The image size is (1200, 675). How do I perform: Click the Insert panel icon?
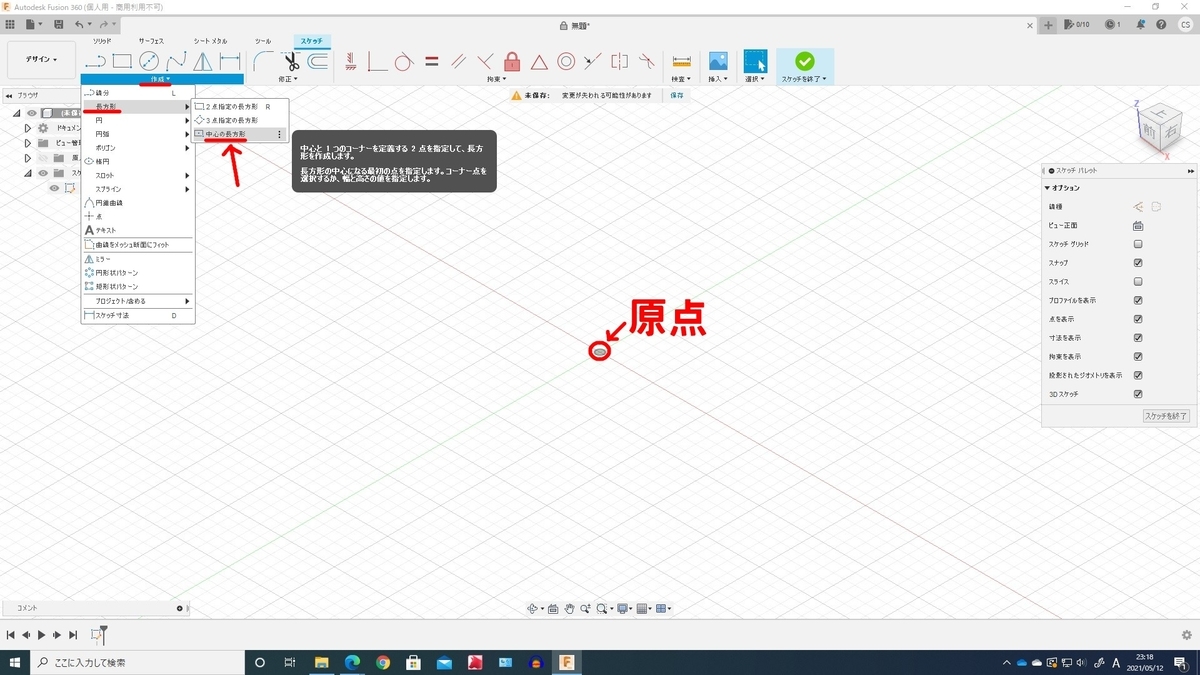pos(717,59)
